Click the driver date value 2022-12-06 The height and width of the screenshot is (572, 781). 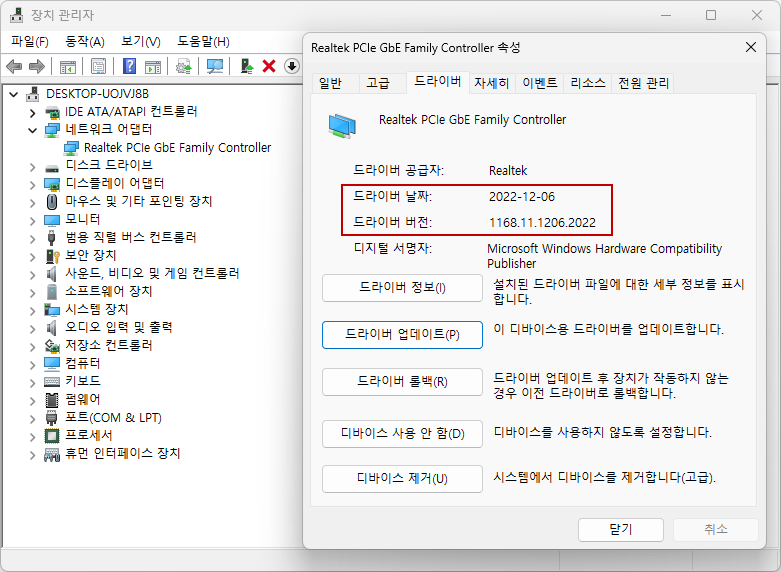pyautogui.click(x=521, y=197)
